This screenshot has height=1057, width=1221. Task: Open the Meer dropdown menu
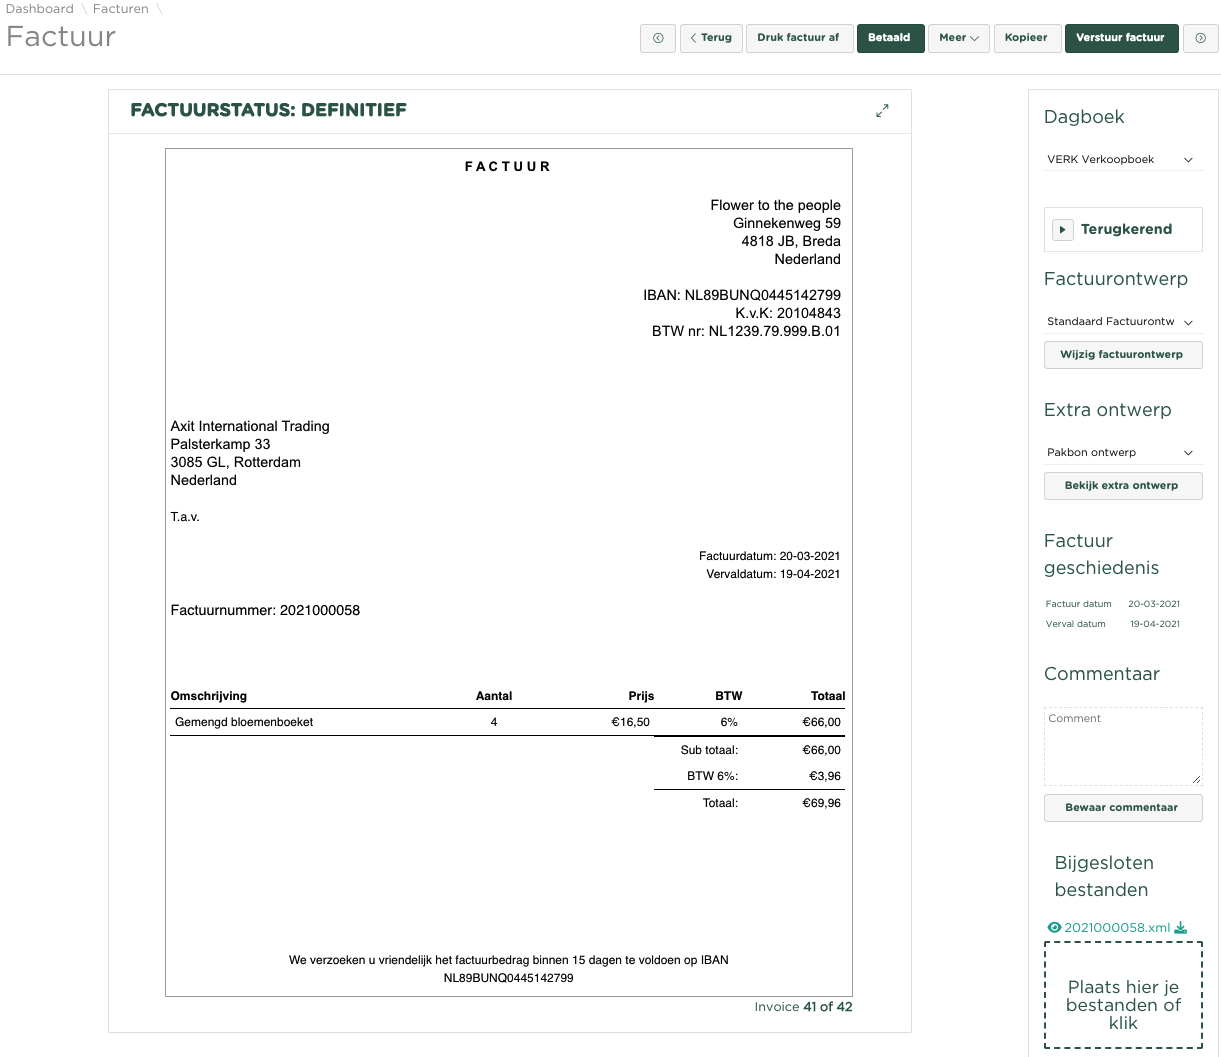[x=958, y=38]
